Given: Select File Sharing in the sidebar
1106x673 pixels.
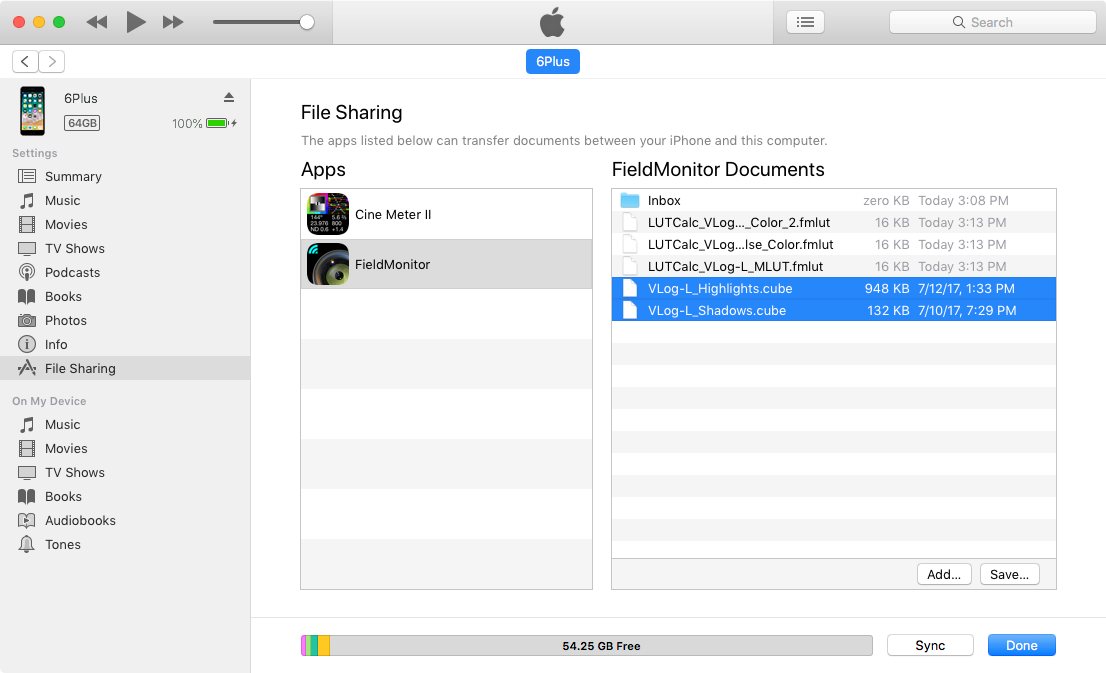Looking at the screenshot, I should 125,368.
